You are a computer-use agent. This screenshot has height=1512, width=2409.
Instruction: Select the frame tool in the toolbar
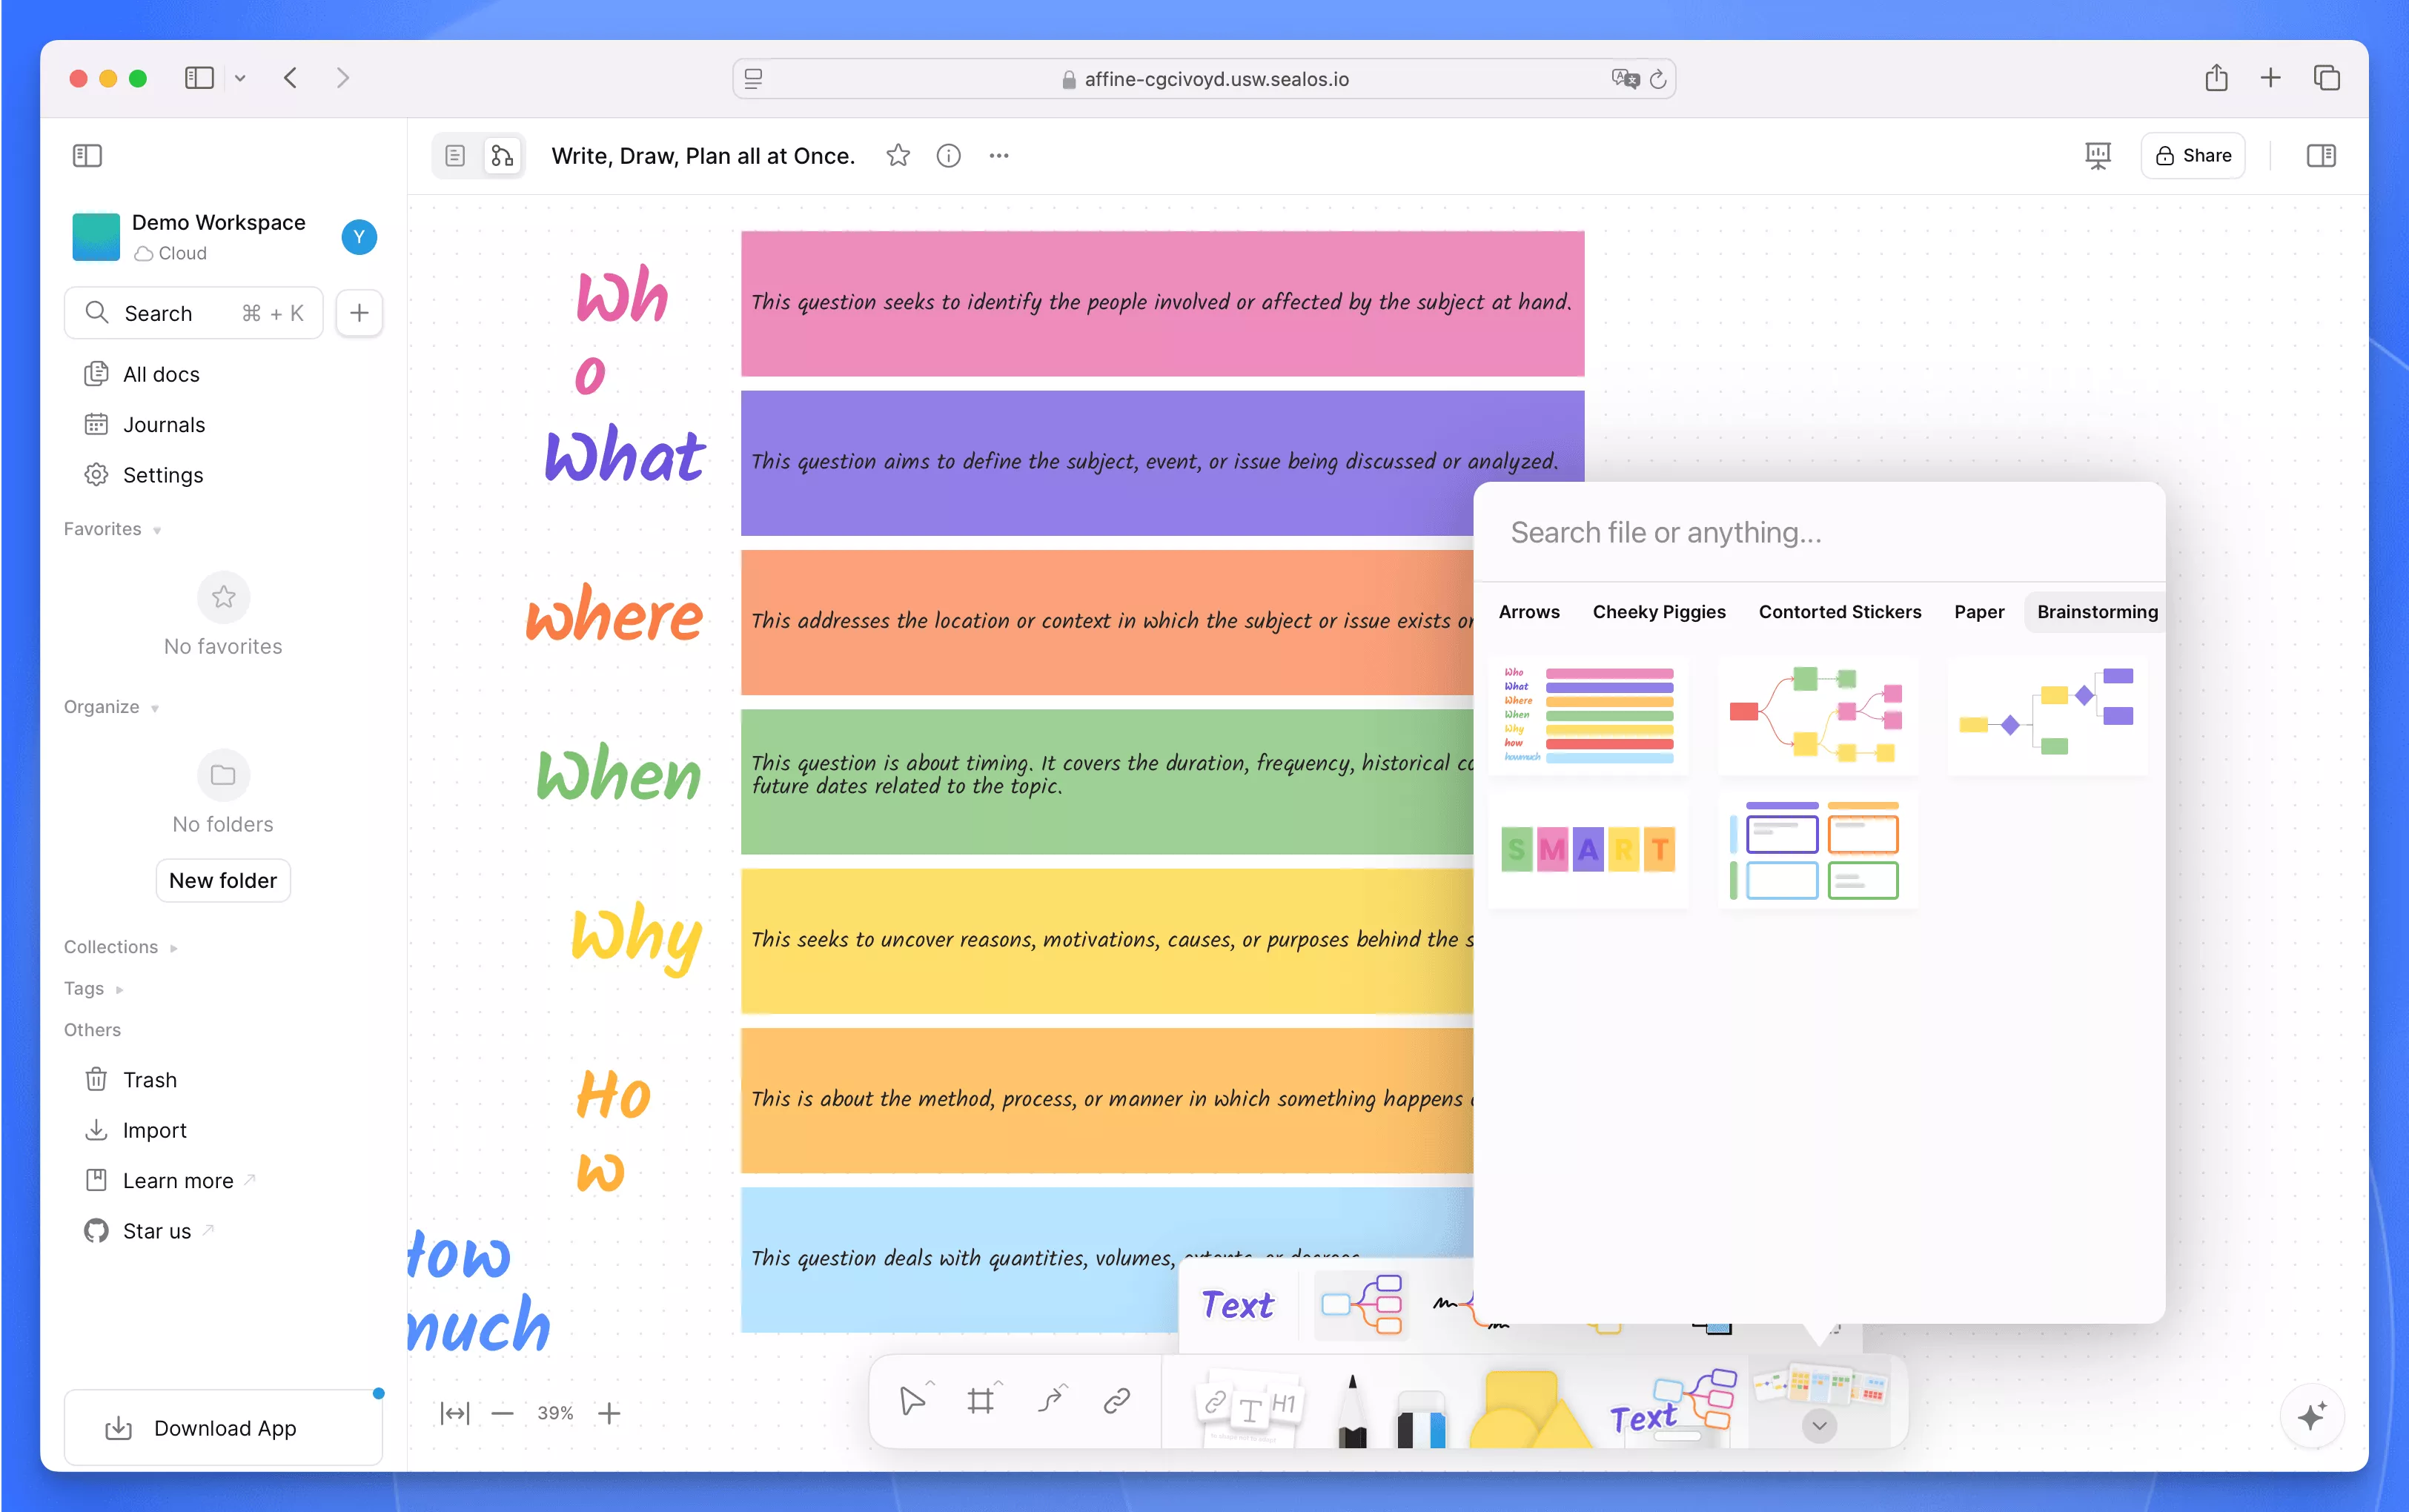(x=981, y=1400)
